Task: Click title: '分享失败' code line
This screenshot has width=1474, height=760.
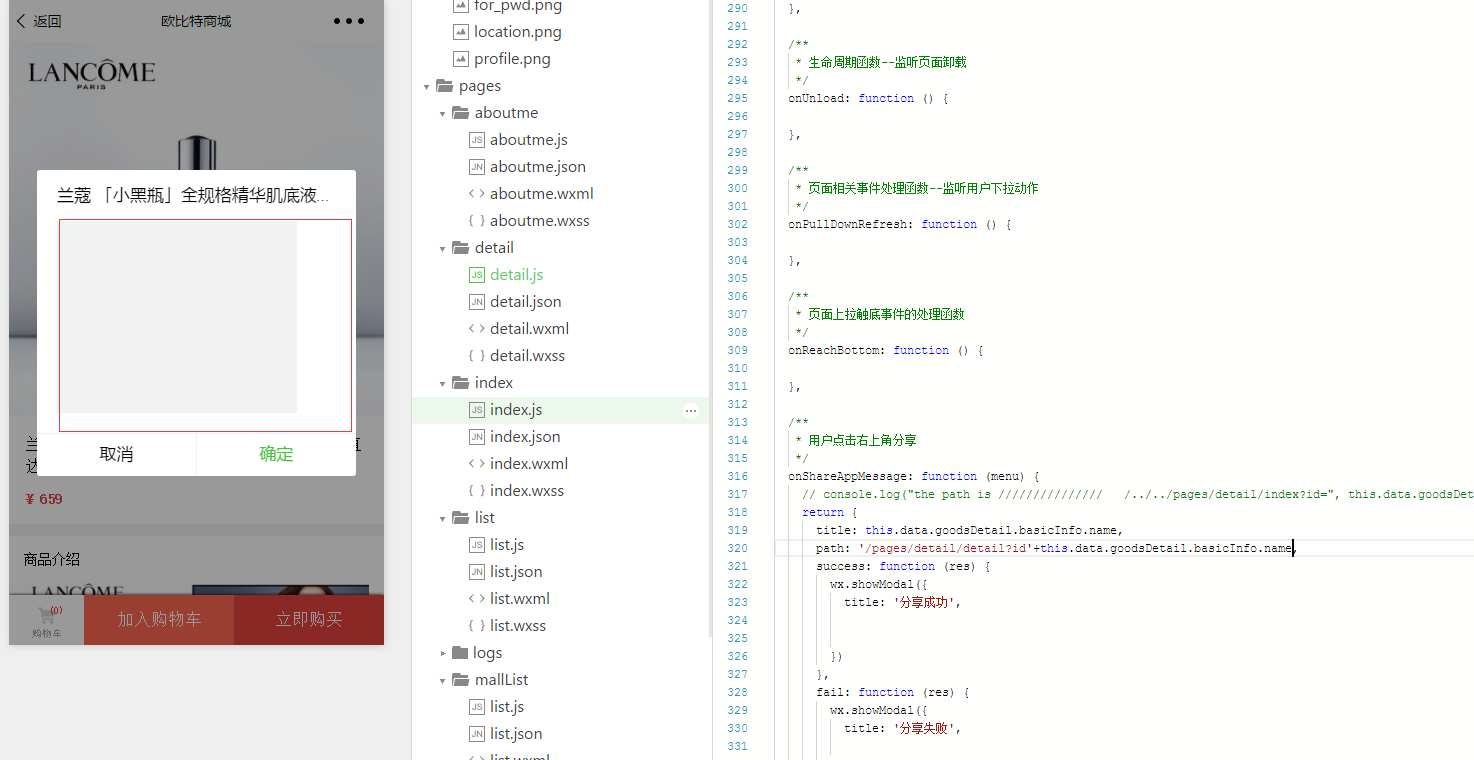Action: pos(902,729)
